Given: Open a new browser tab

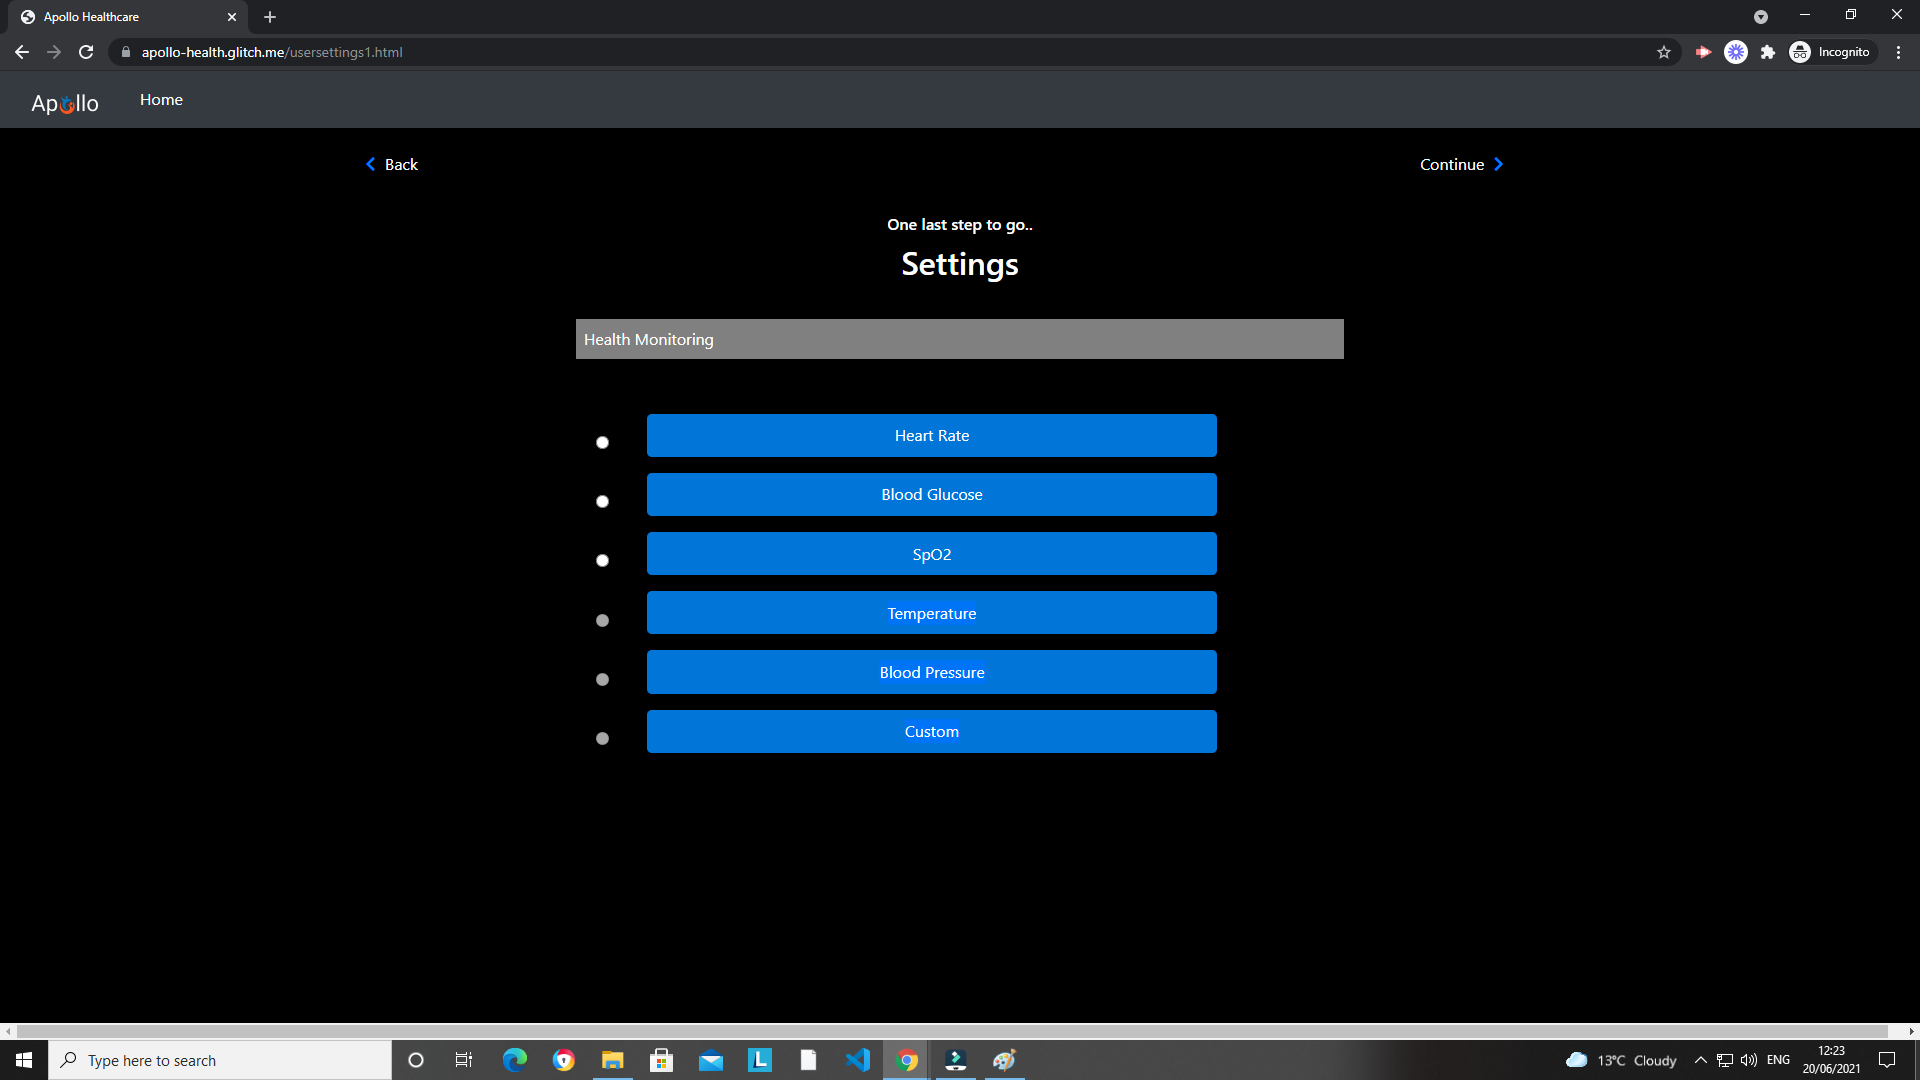Looking at the screenshot, I should pyautogui.click(x=270, y=17).
